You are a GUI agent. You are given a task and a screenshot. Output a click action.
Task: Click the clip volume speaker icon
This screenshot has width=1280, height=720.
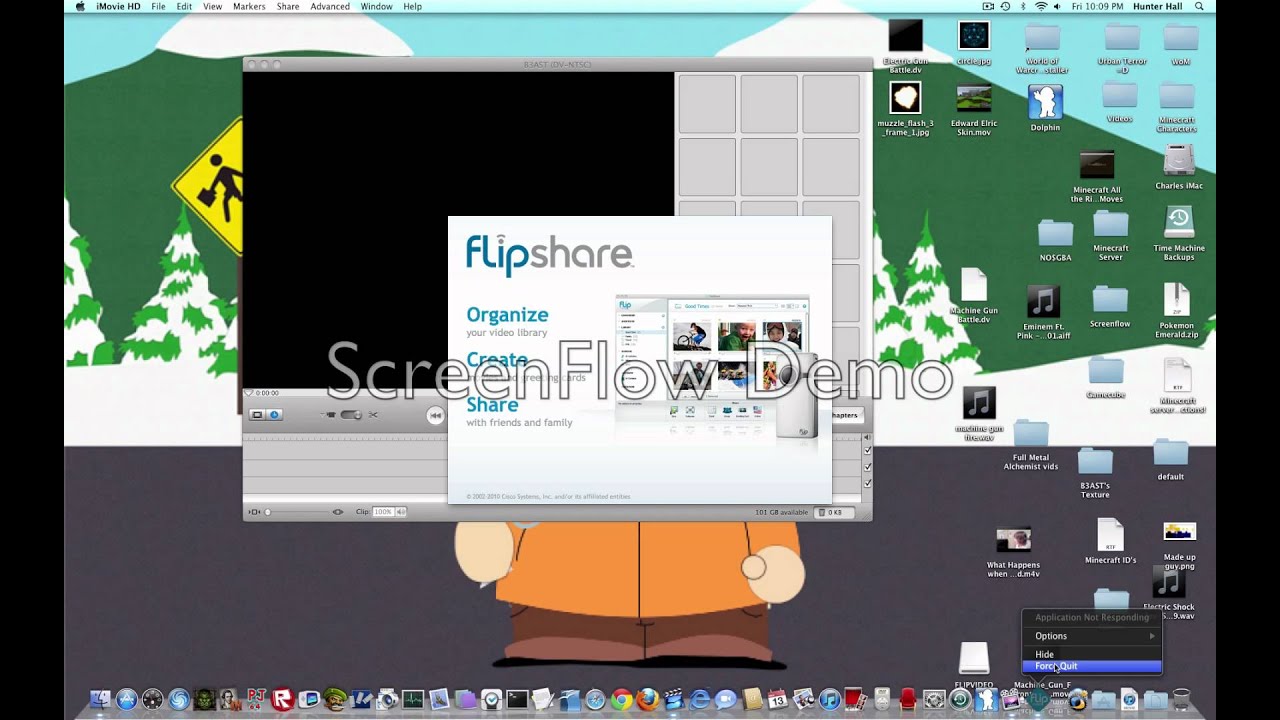point(400,512)
